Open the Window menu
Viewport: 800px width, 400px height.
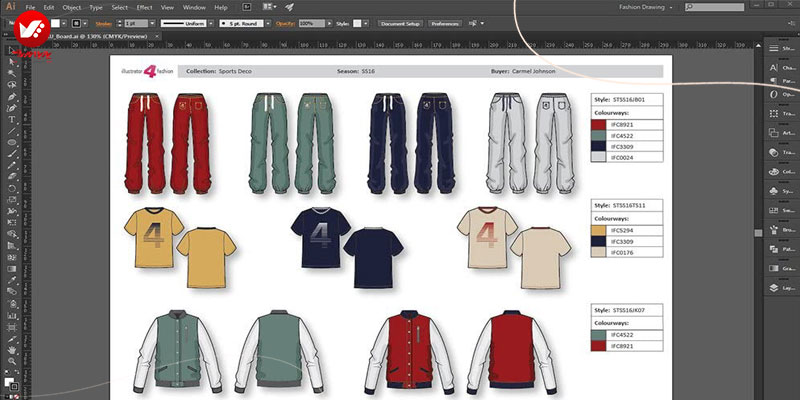click(194, 8)
